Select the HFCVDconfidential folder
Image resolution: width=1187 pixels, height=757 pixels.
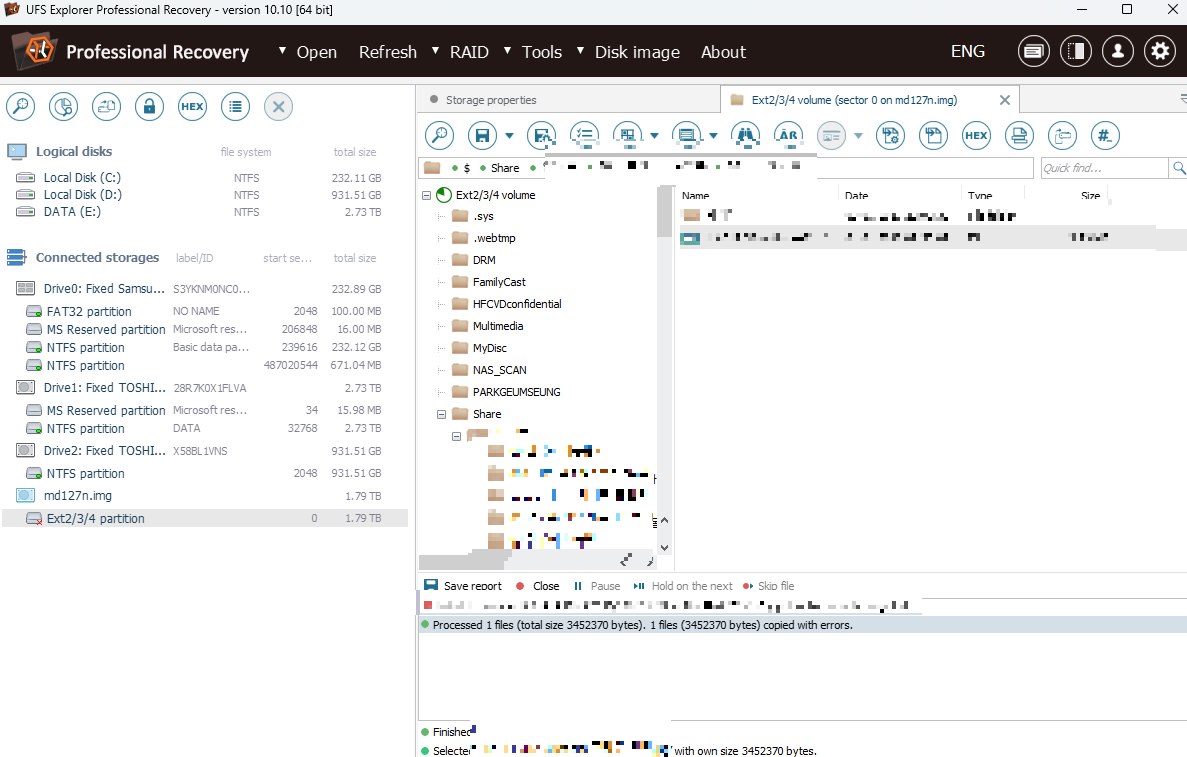(x=517, y=304)
